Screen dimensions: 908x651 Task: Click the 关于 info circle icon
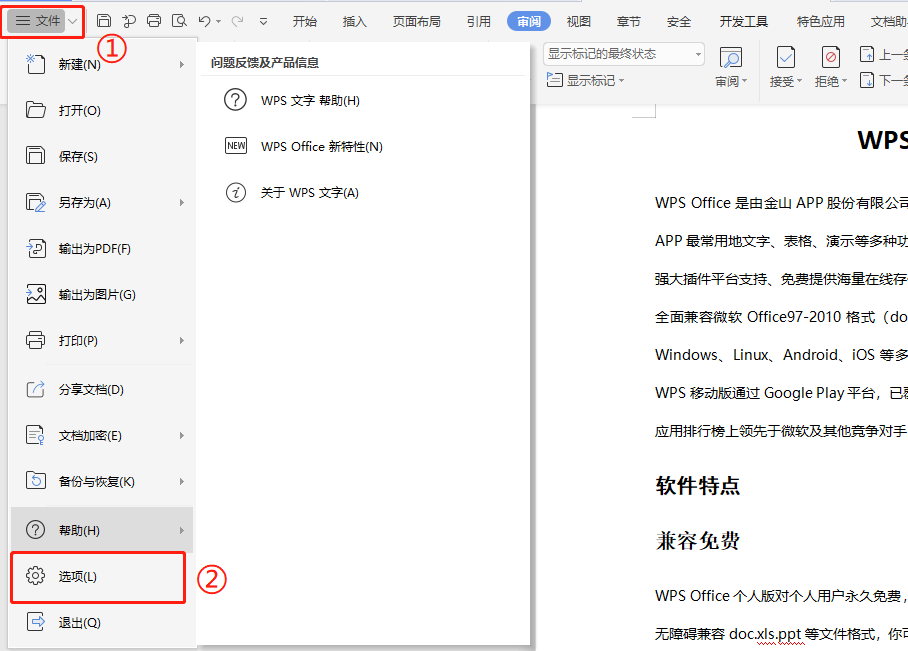tap(236, 192)
